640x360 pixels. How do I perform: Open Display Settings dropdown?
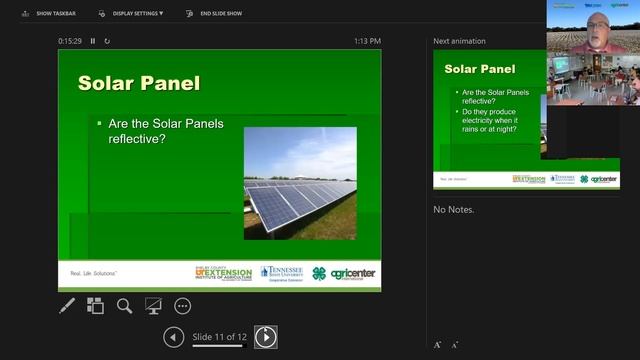[x=138, y=13]
